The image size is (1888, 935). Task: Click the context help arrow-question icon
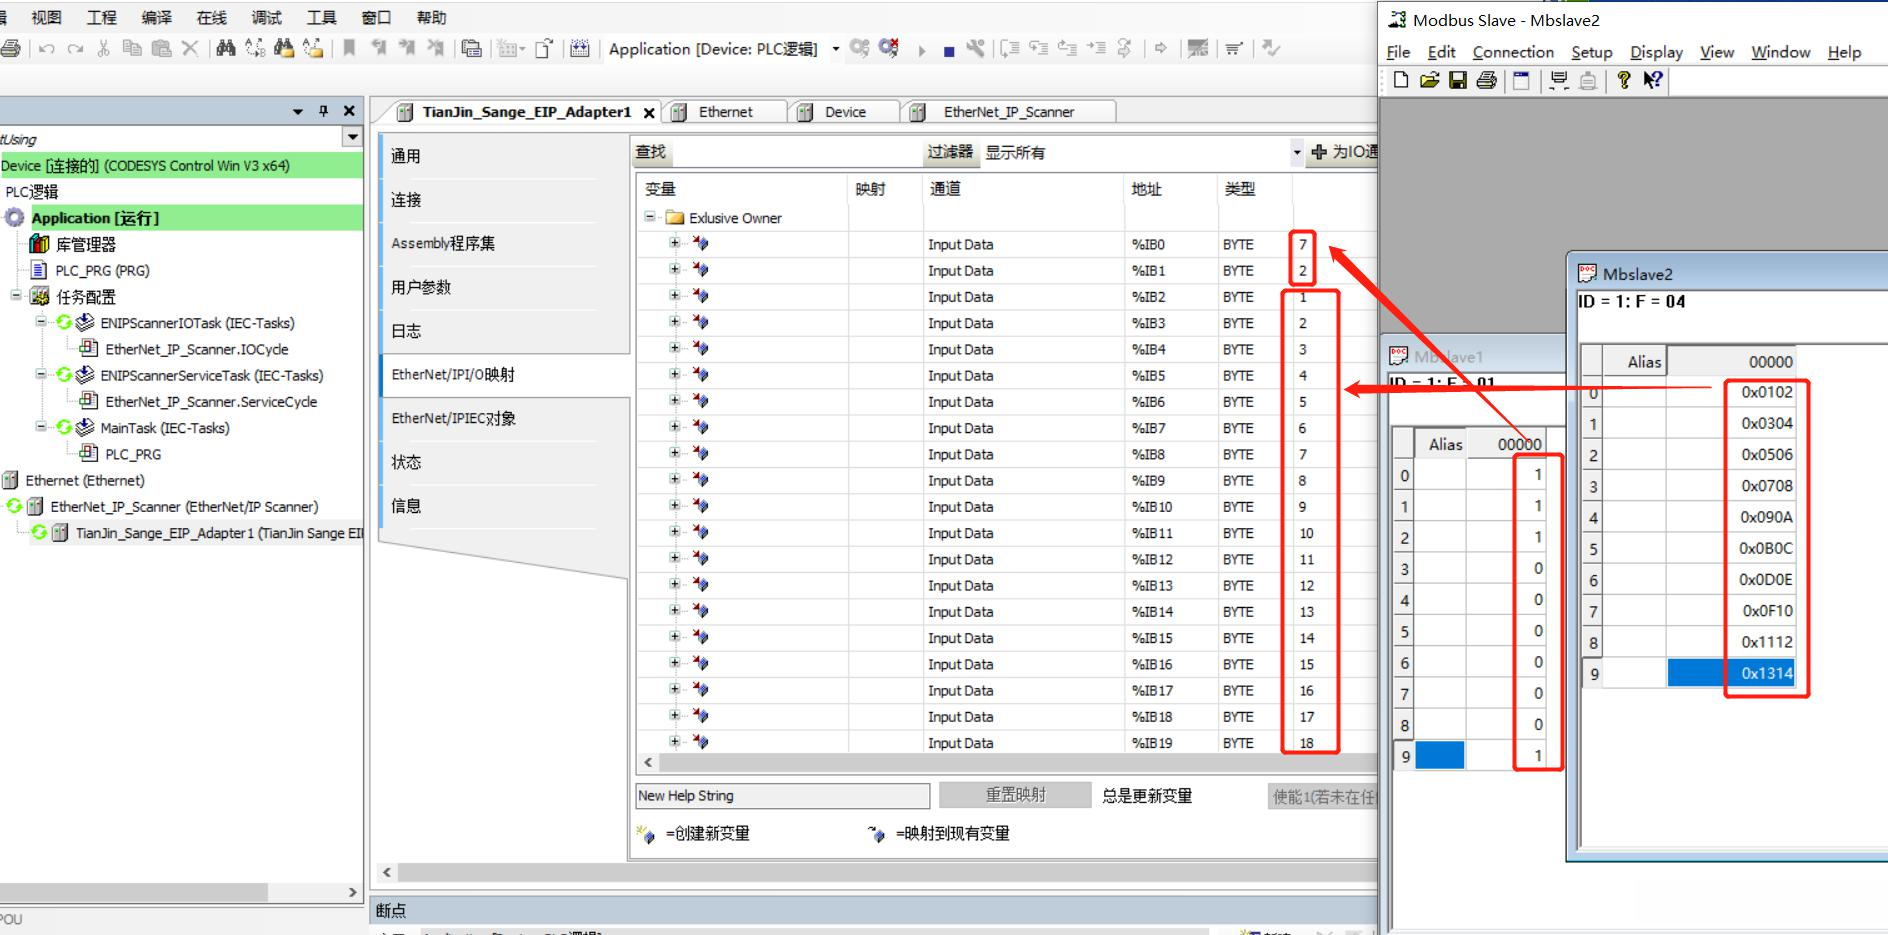1653,80
